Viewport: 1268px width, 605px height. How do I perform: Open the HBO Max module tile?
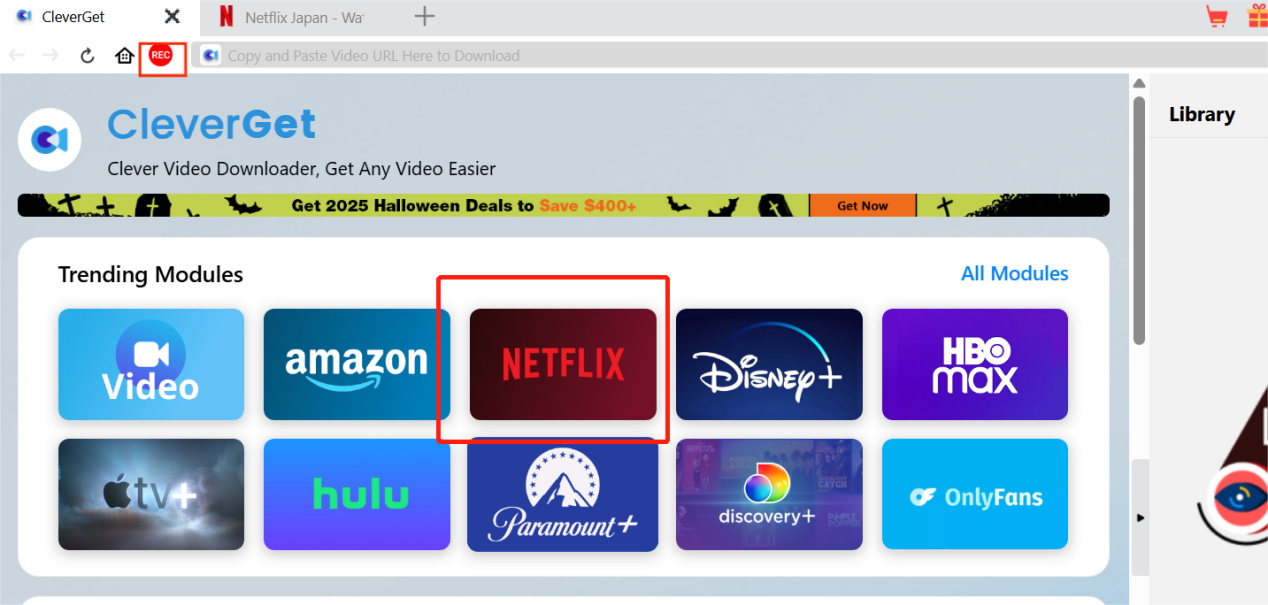pos(975,364)
